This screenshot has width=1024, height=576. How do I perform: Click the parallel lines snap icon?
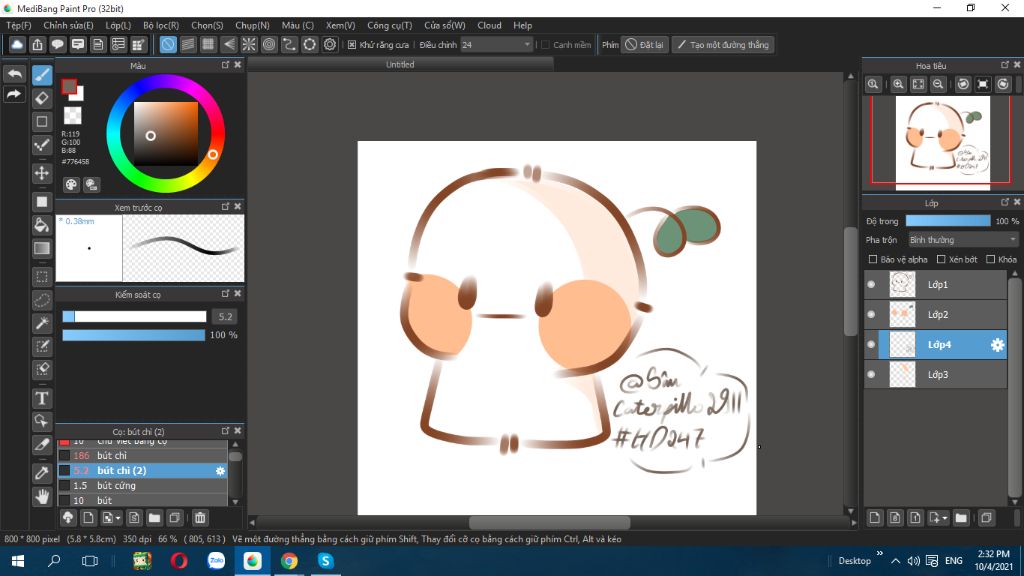click(x=188, y=44)
